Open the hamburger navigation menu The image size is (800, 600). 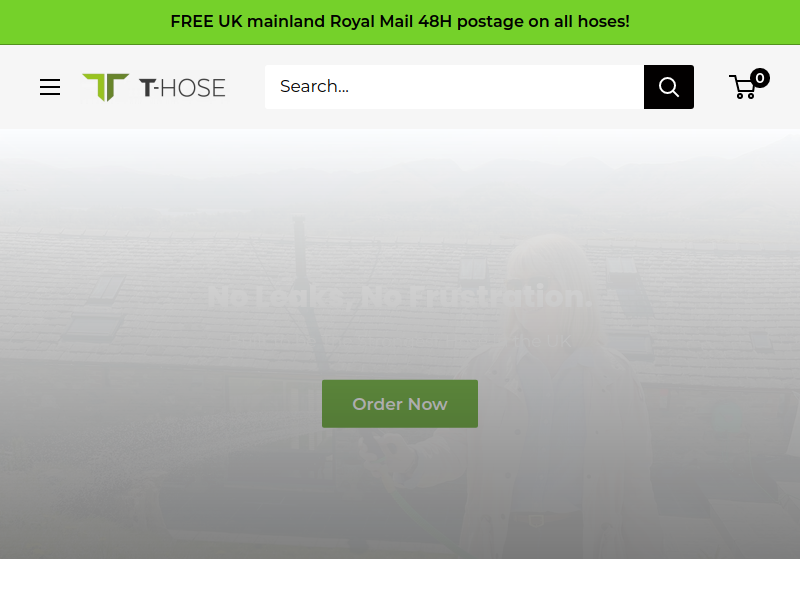pyautogui.click(x=50, y=87)
